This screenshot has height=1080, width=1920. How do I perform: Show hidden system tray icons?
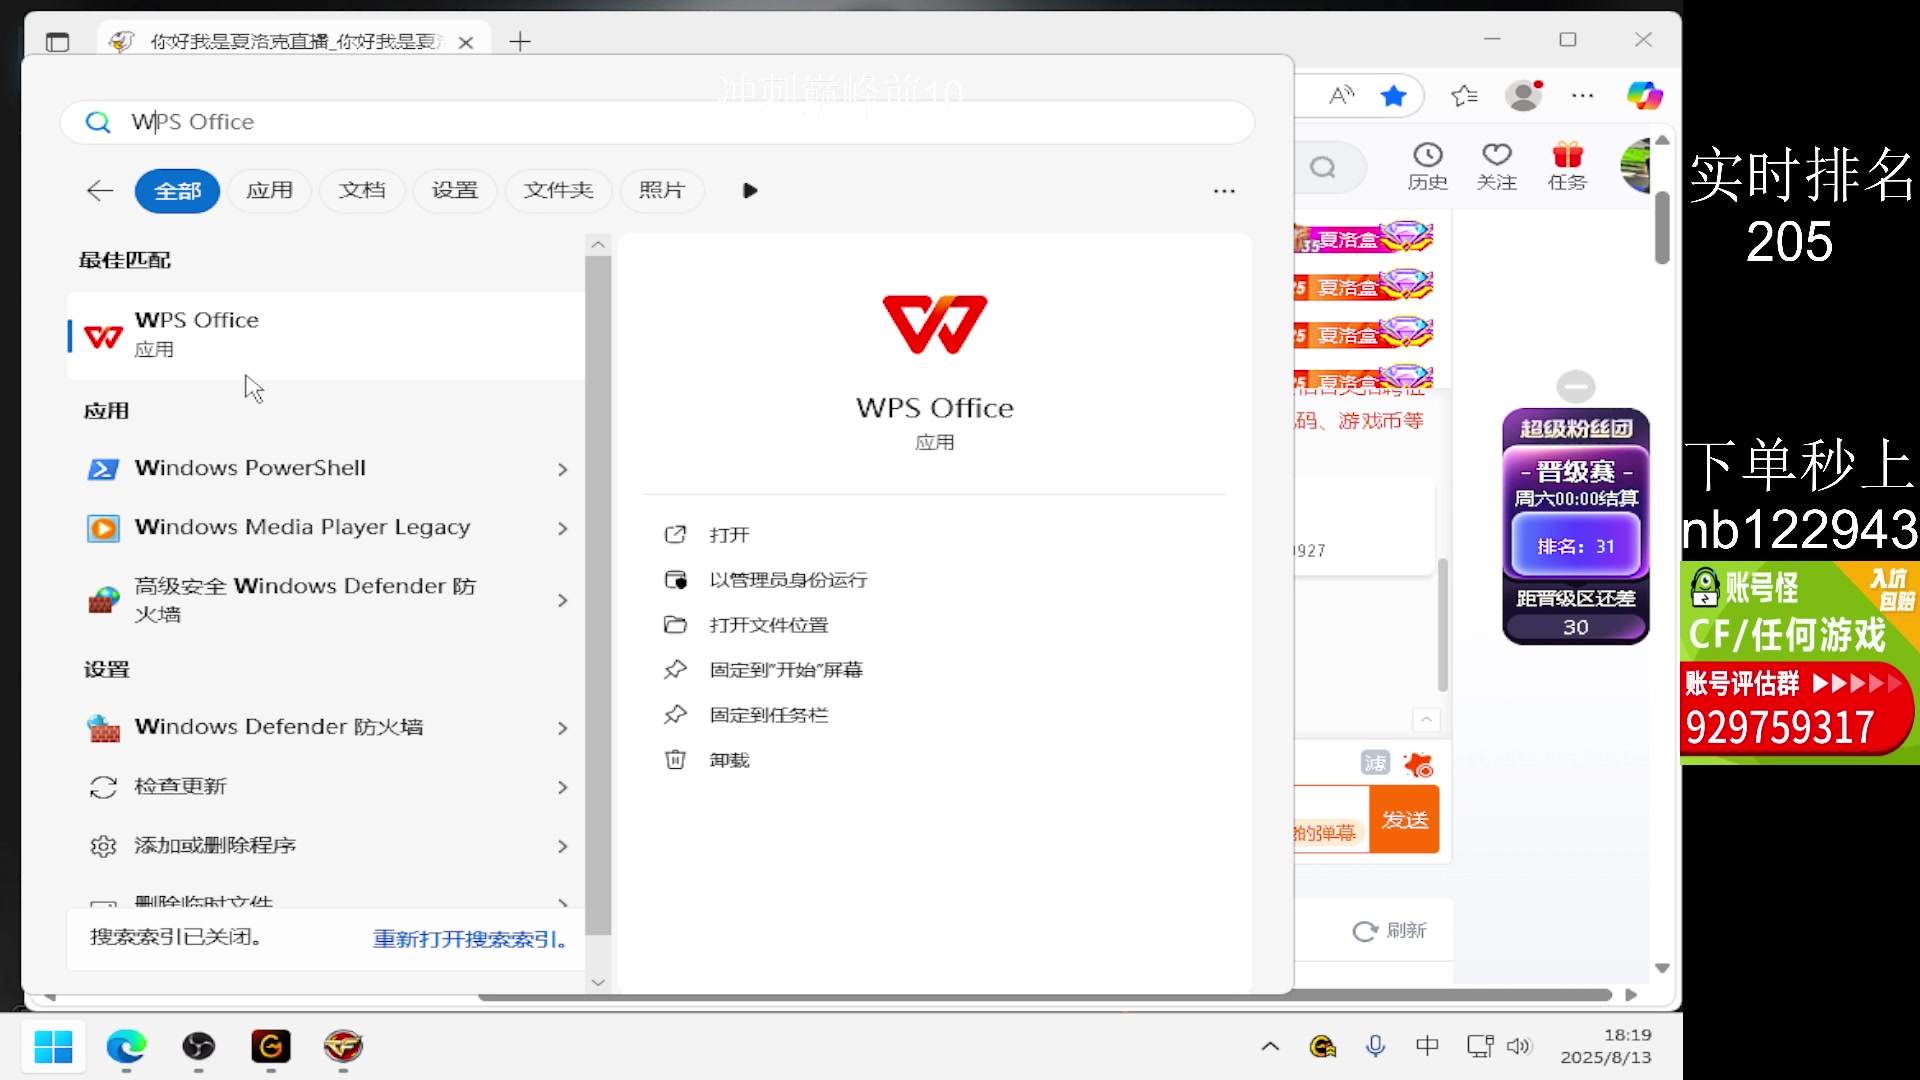1270,1047
